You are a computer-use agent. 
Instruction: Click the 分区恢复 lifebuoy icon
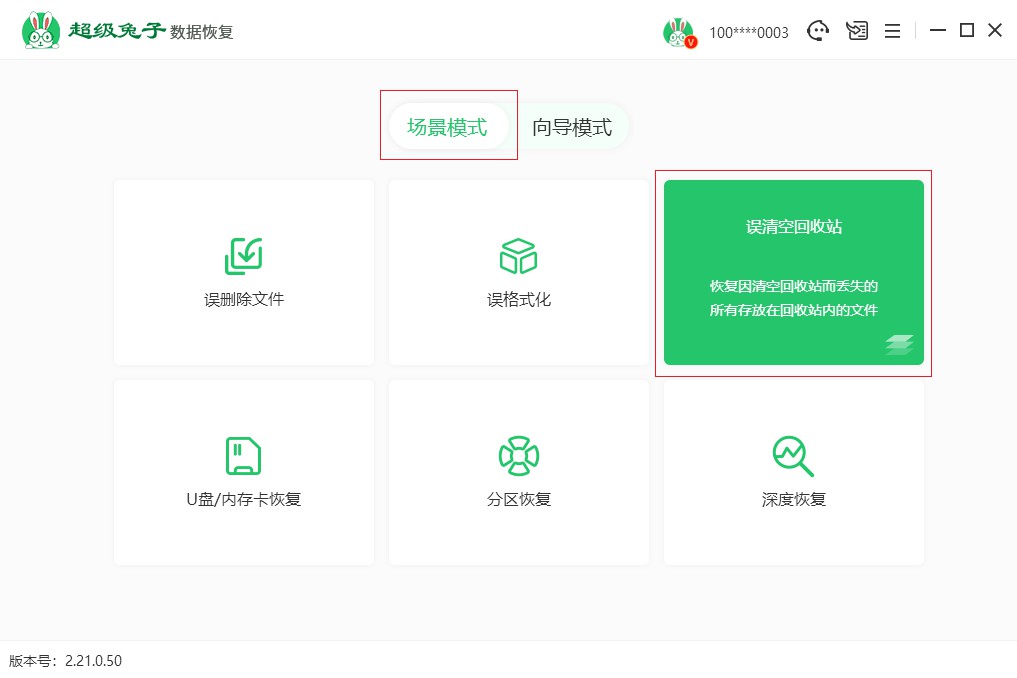(x=518, y=456)
